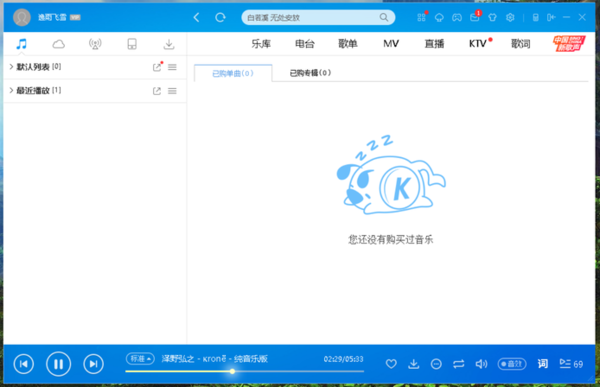Skip to the next track
The height and width of the screenshot is (387, 600).
(x=93, y=364)
